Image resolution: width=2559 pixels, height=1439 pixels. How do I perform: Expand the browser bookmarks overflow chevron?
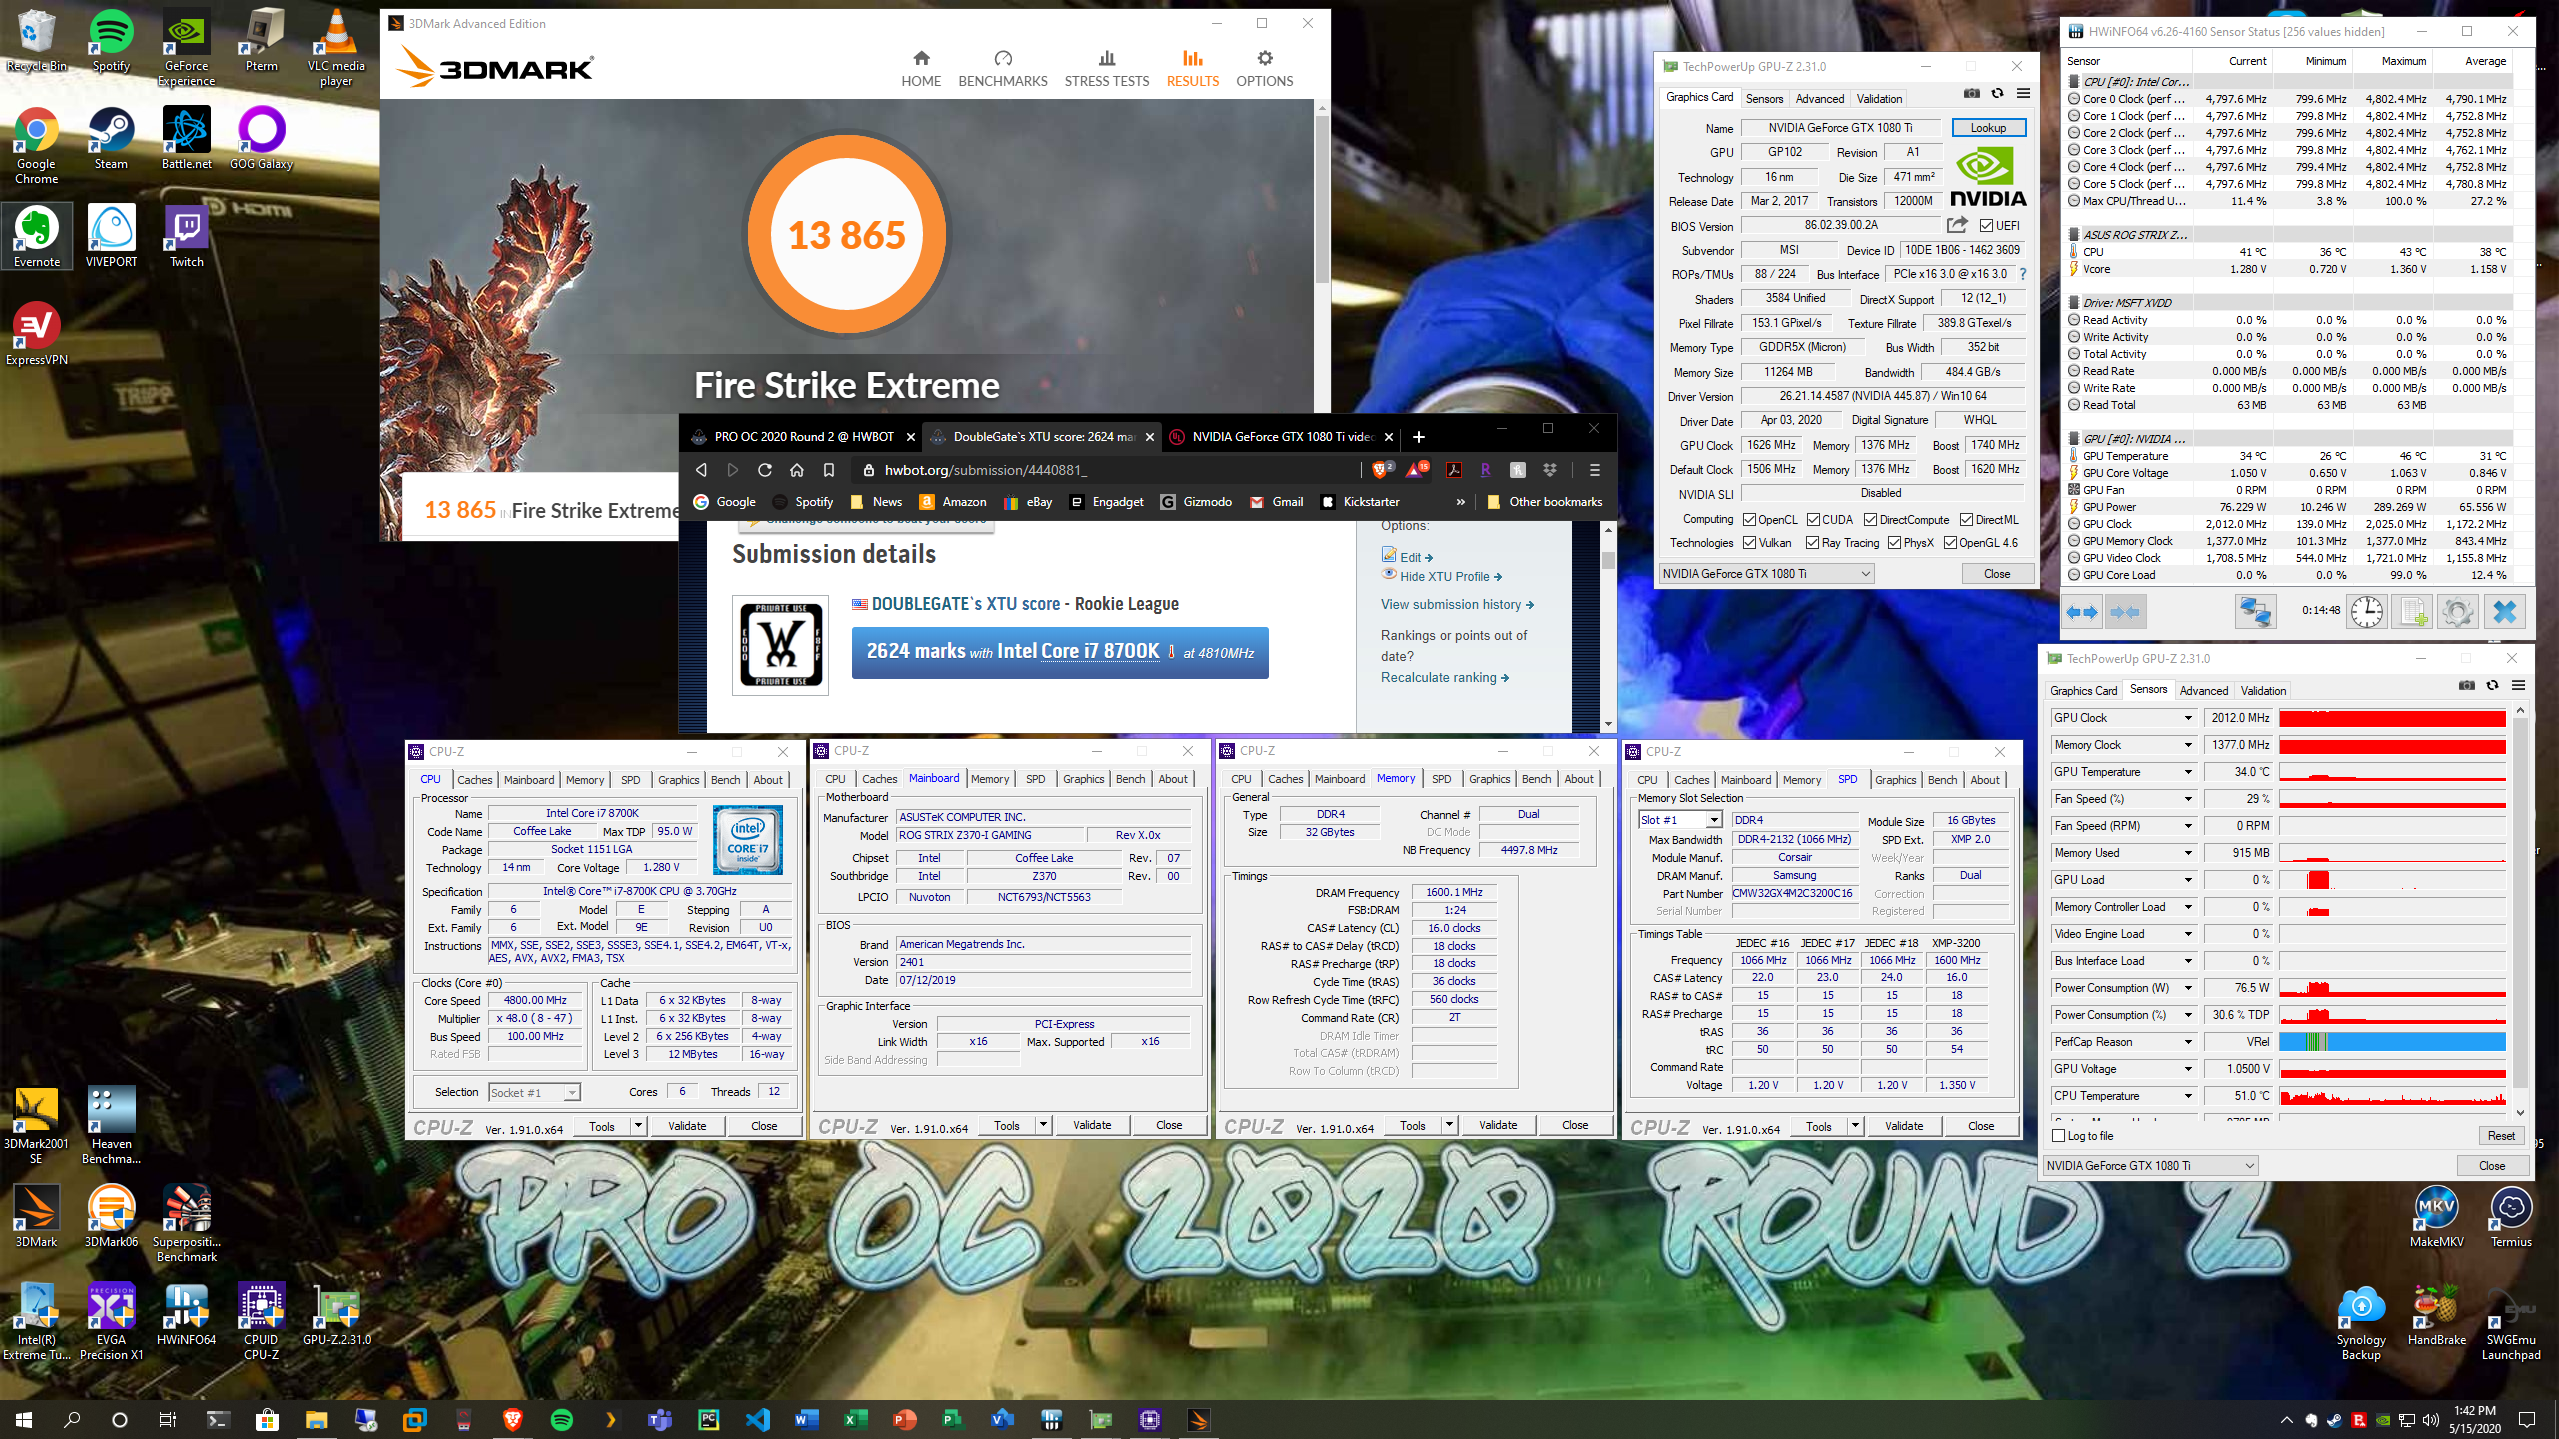(1460, 502)
